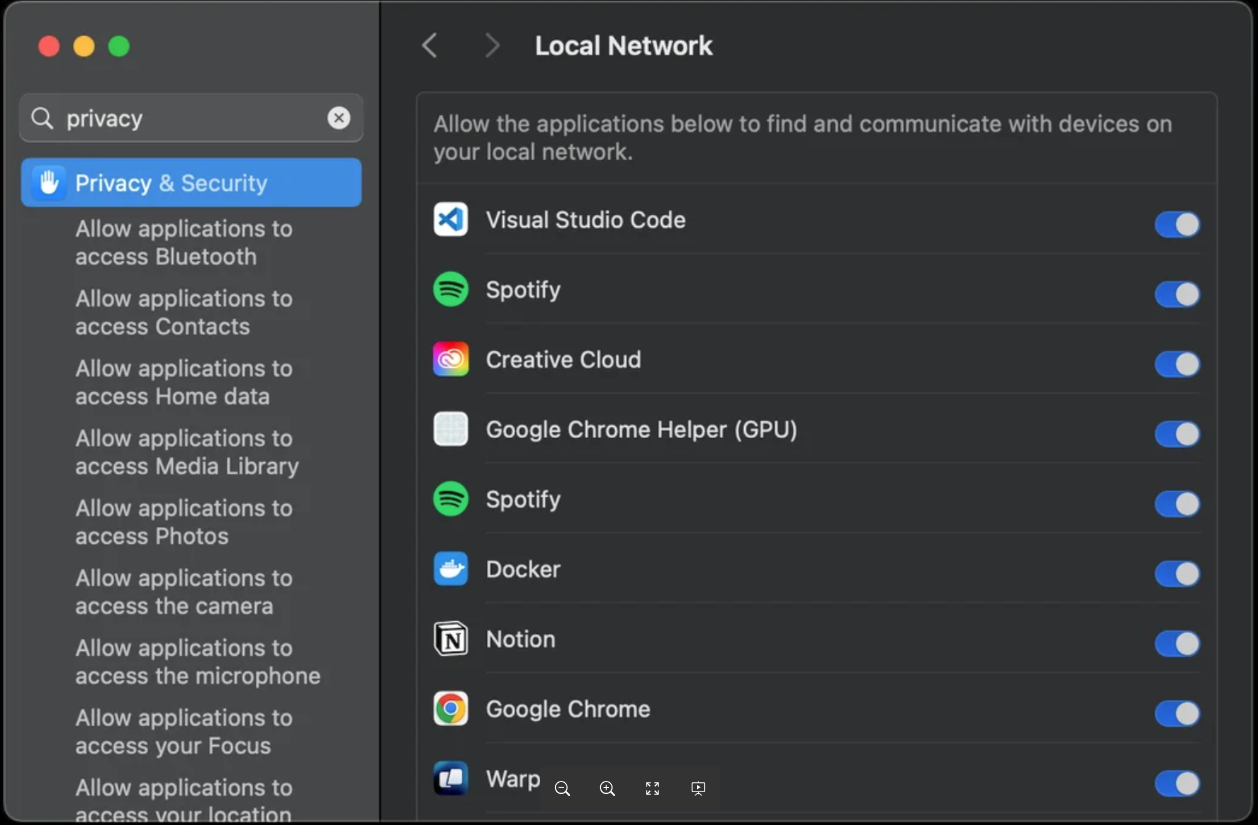Click the magnifying glass in the search field
Viewport: 1258px width, 825px height.
point(42,119)
